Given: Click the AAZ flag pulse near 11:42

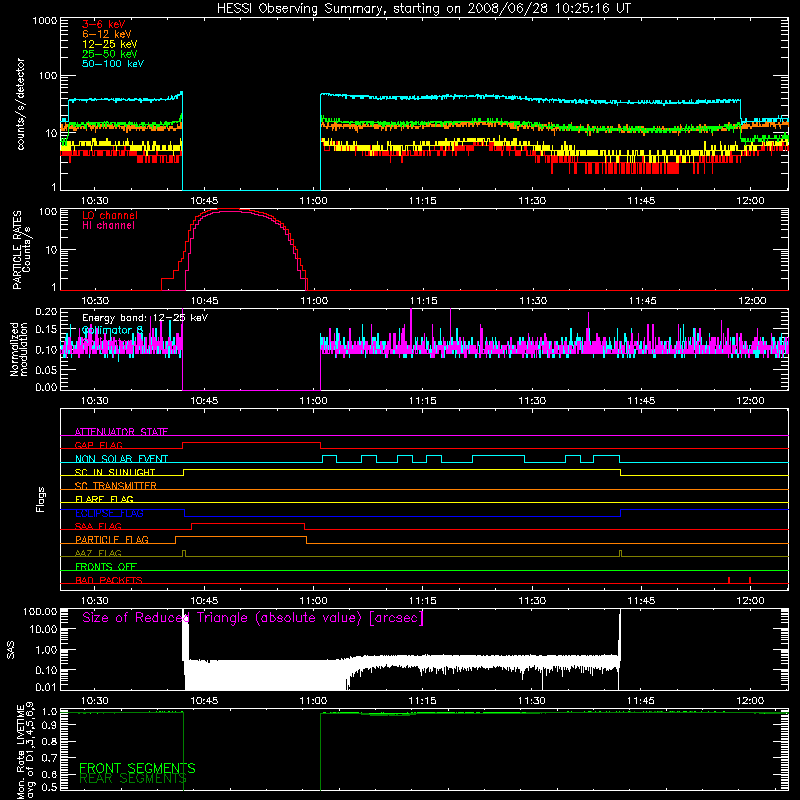Looking at the screenshot, I should [x=620, y=554].
